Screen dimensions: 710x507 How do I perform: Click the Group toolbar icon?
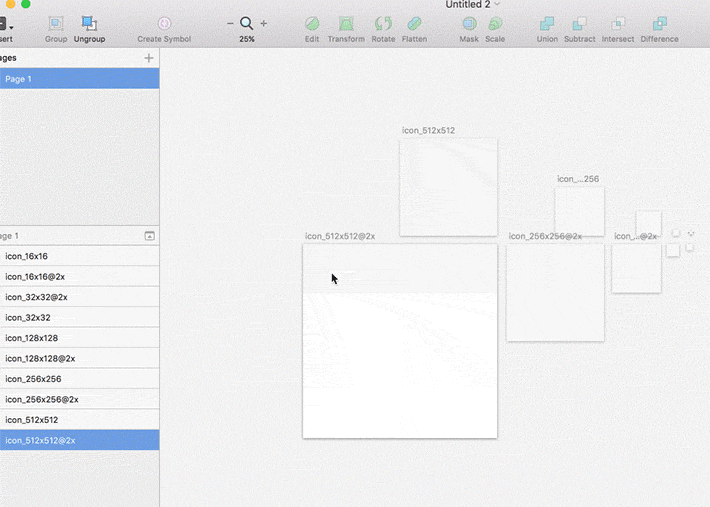point(56,24)
